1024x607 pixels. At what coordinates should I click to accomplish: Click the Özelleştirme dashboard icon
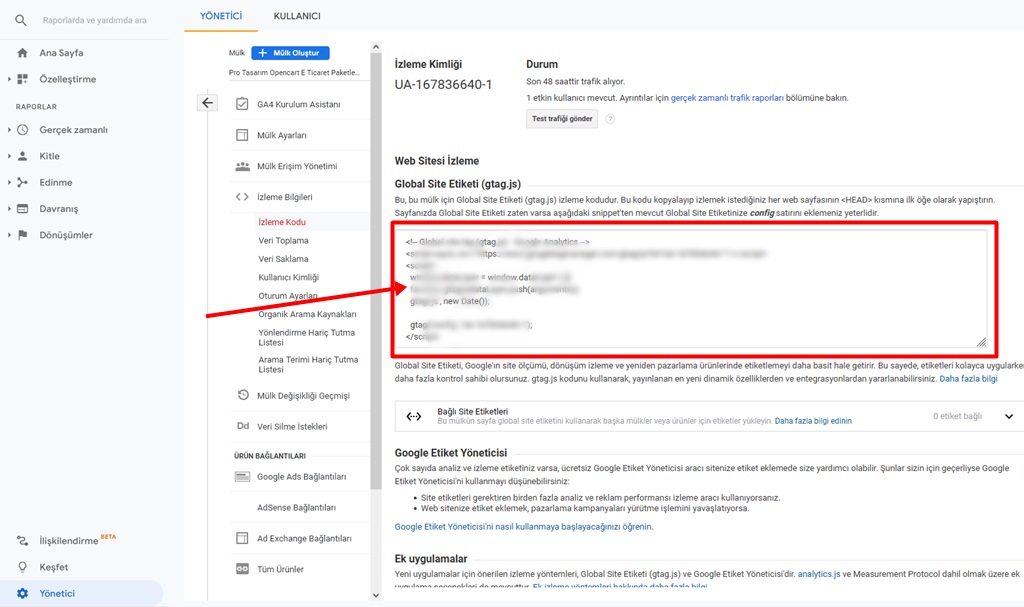click(23, 79)
